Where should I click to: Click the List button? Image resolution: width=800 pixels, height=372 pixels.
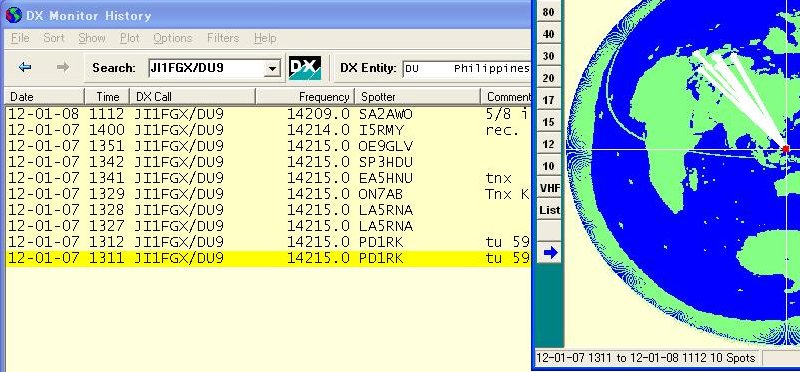point(550,210)
